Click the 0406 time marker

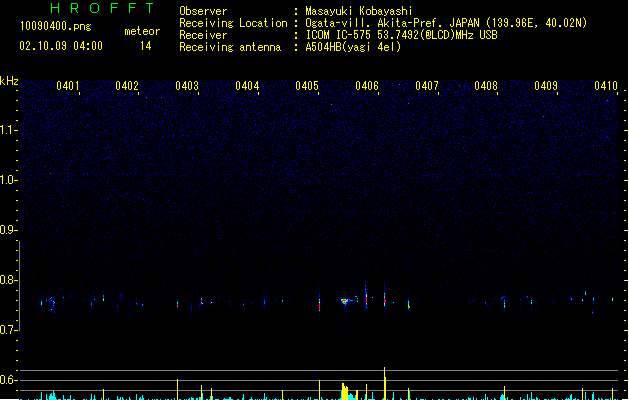367,86
